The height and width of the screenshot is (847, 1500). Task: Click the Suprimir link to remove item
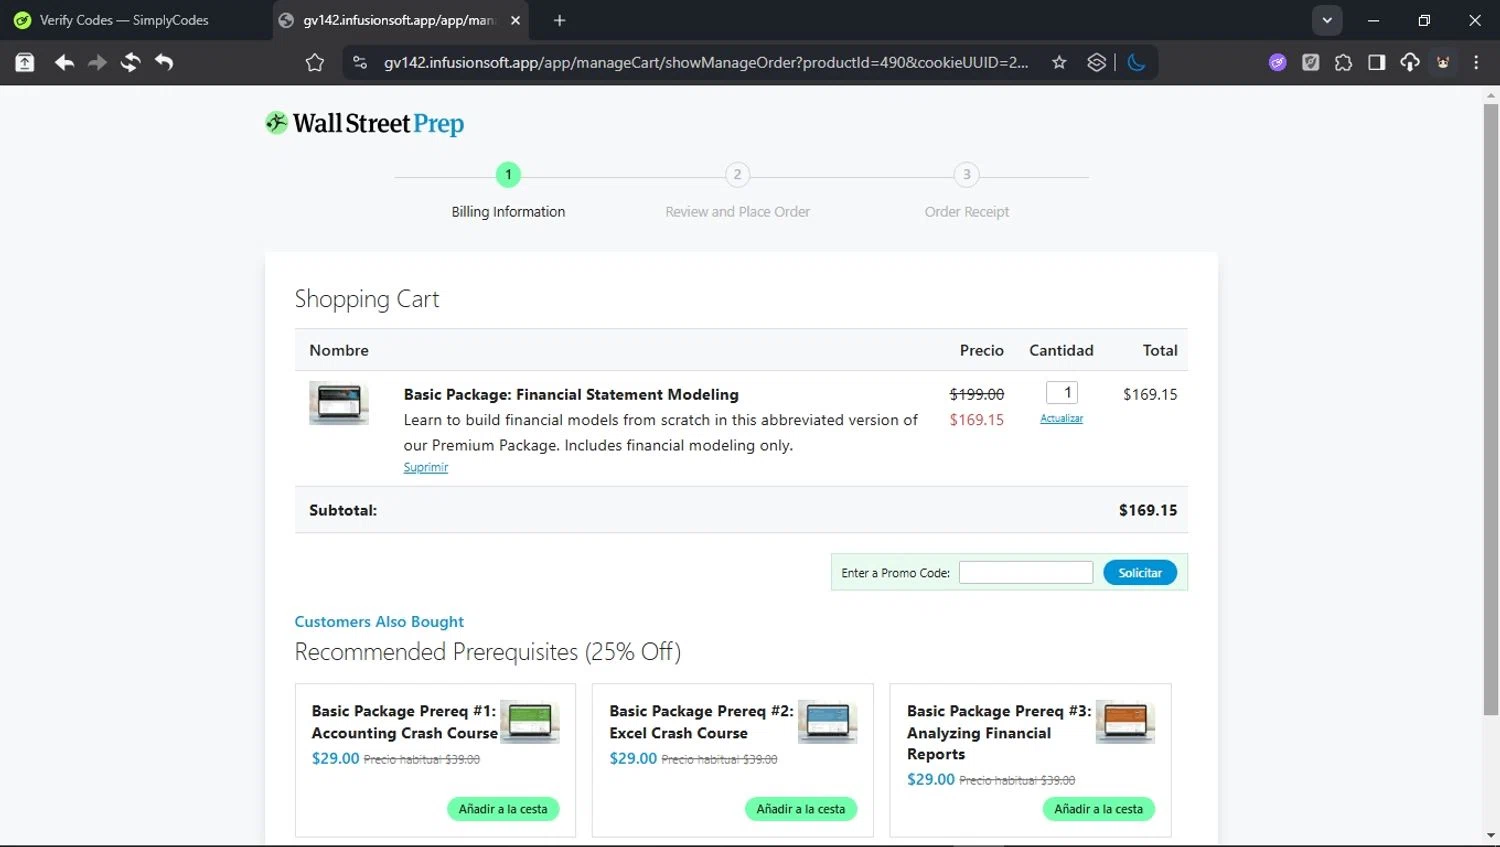pyautogui.click(x=426, y=467)
